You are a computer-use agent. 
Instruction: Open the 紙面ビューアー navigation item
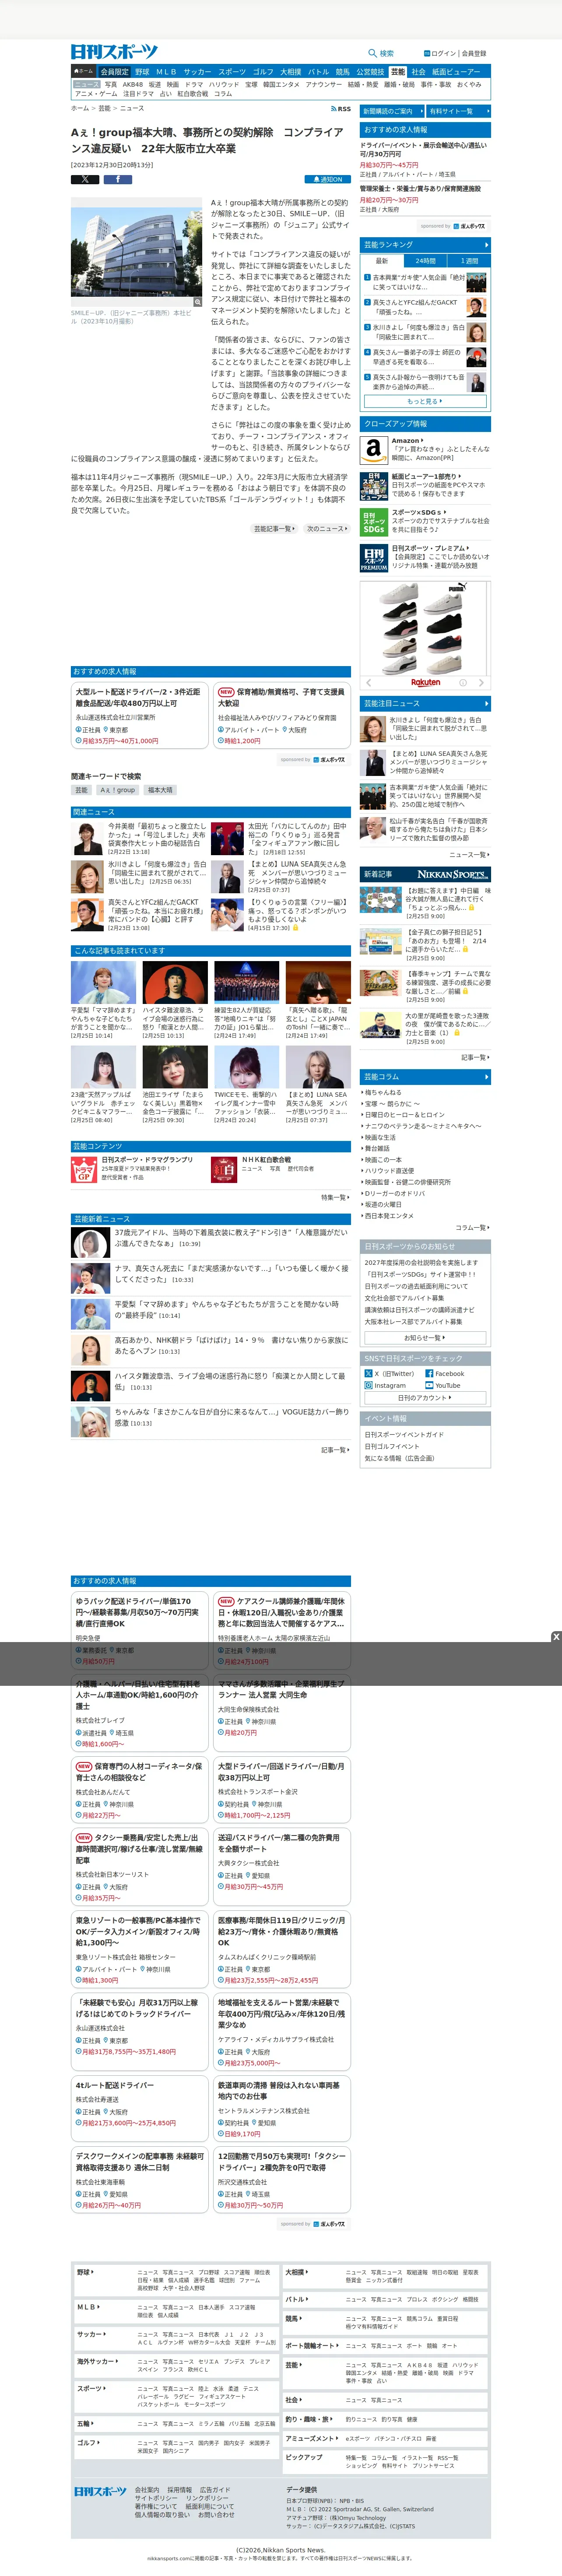click(x=456, y=72)
